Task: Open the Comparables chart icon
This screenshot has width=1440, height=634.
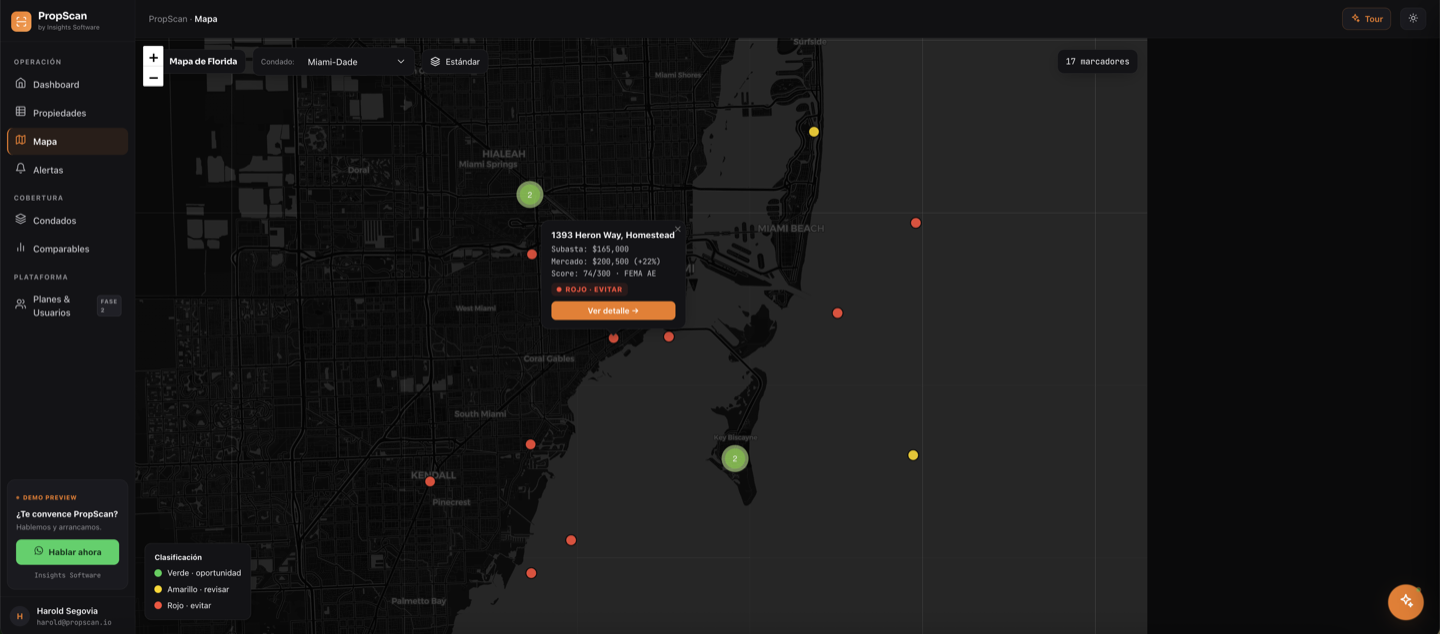Action: pos(20,247)
